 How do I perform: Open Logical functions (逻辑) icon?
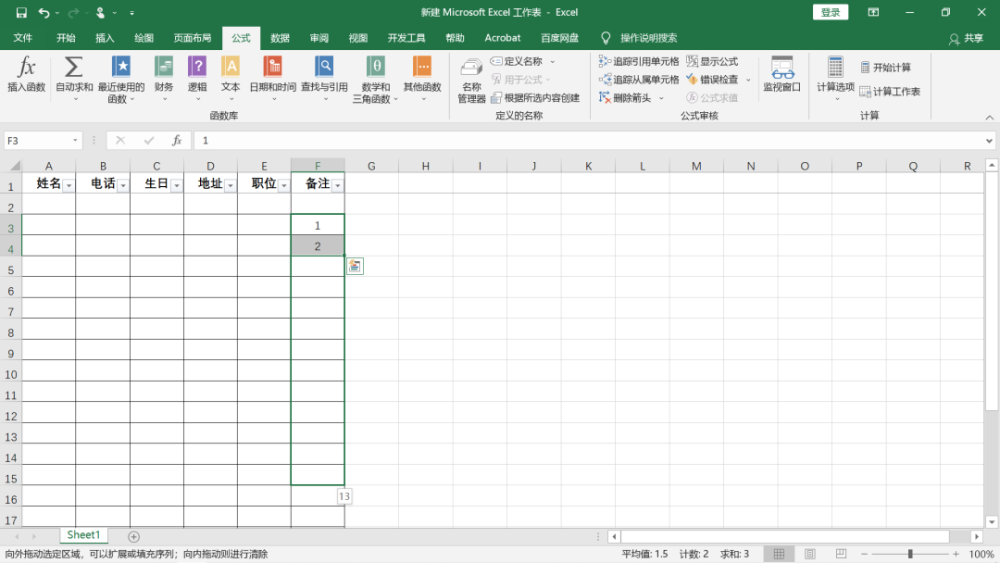pos(197,67)
